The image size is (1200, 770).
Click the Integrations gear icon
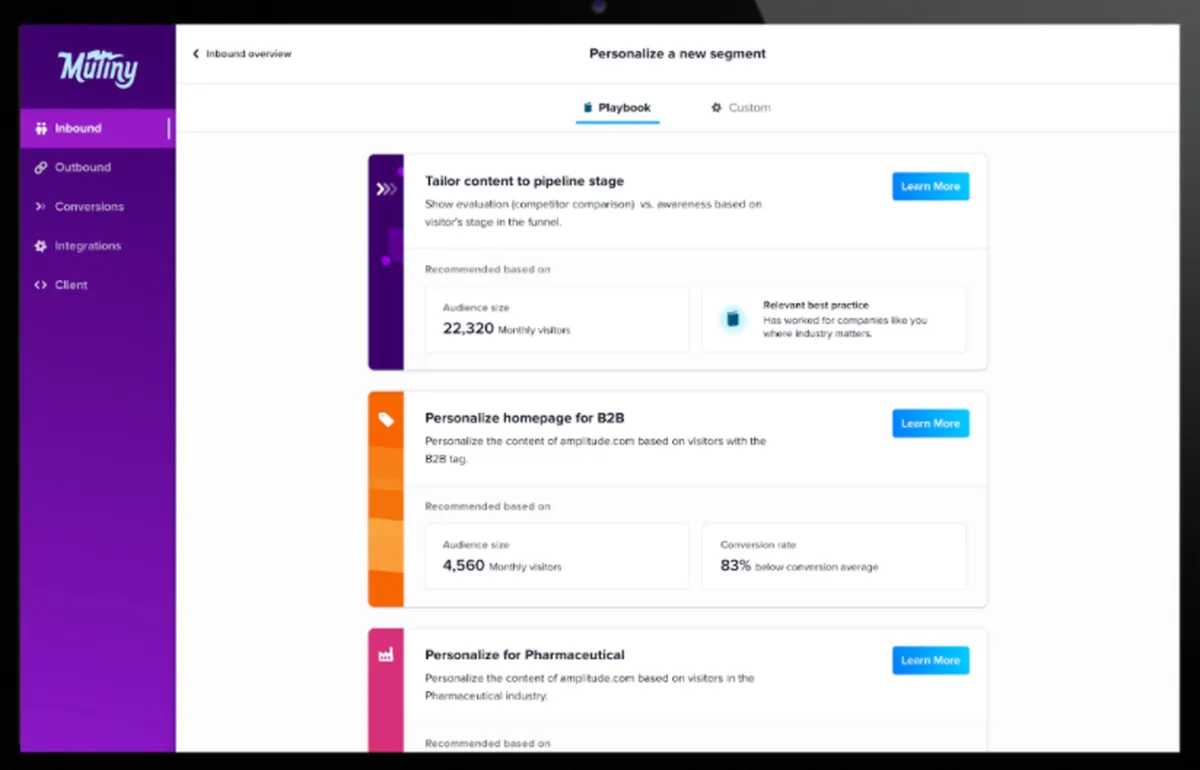click(41, 245)
